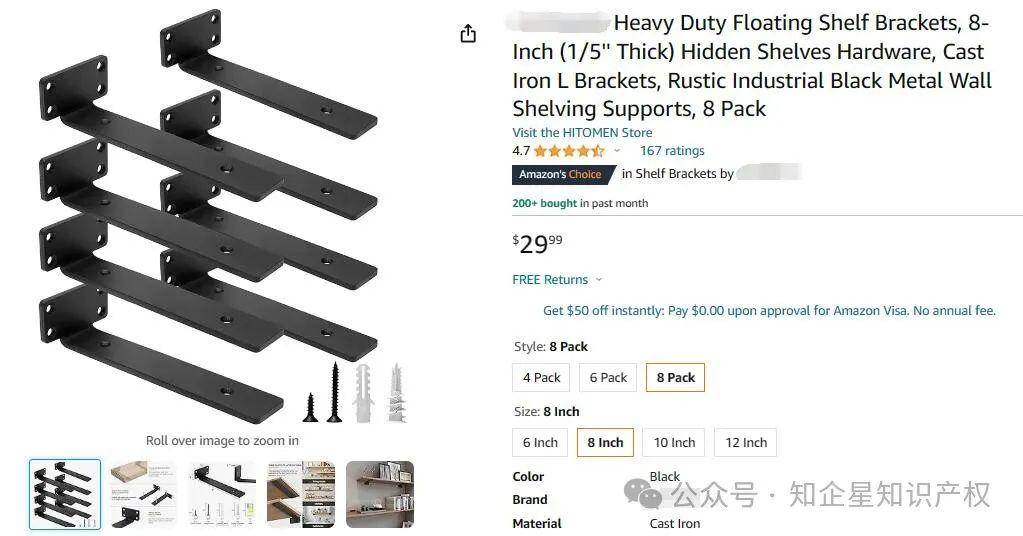Expand the rating breakdown chevron next to stars

[617, 151]
